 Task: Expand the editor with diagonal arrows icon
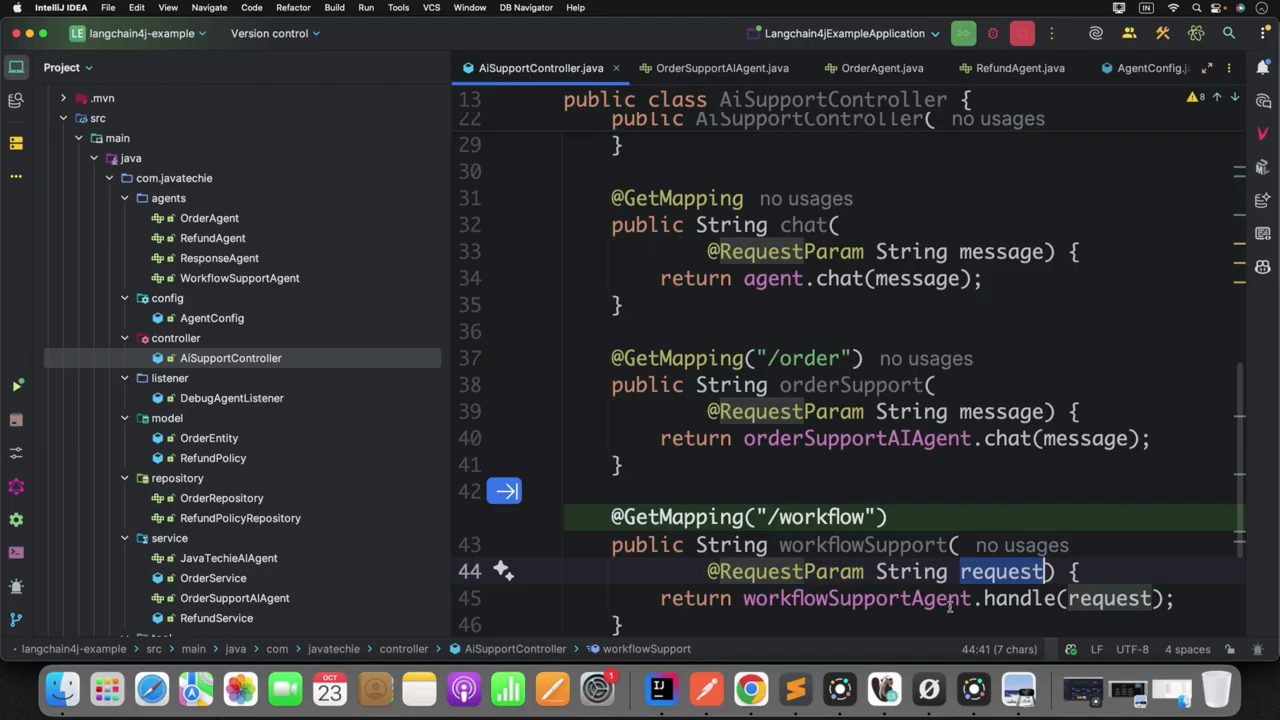pyautogui.click(x=1207, y=68)
